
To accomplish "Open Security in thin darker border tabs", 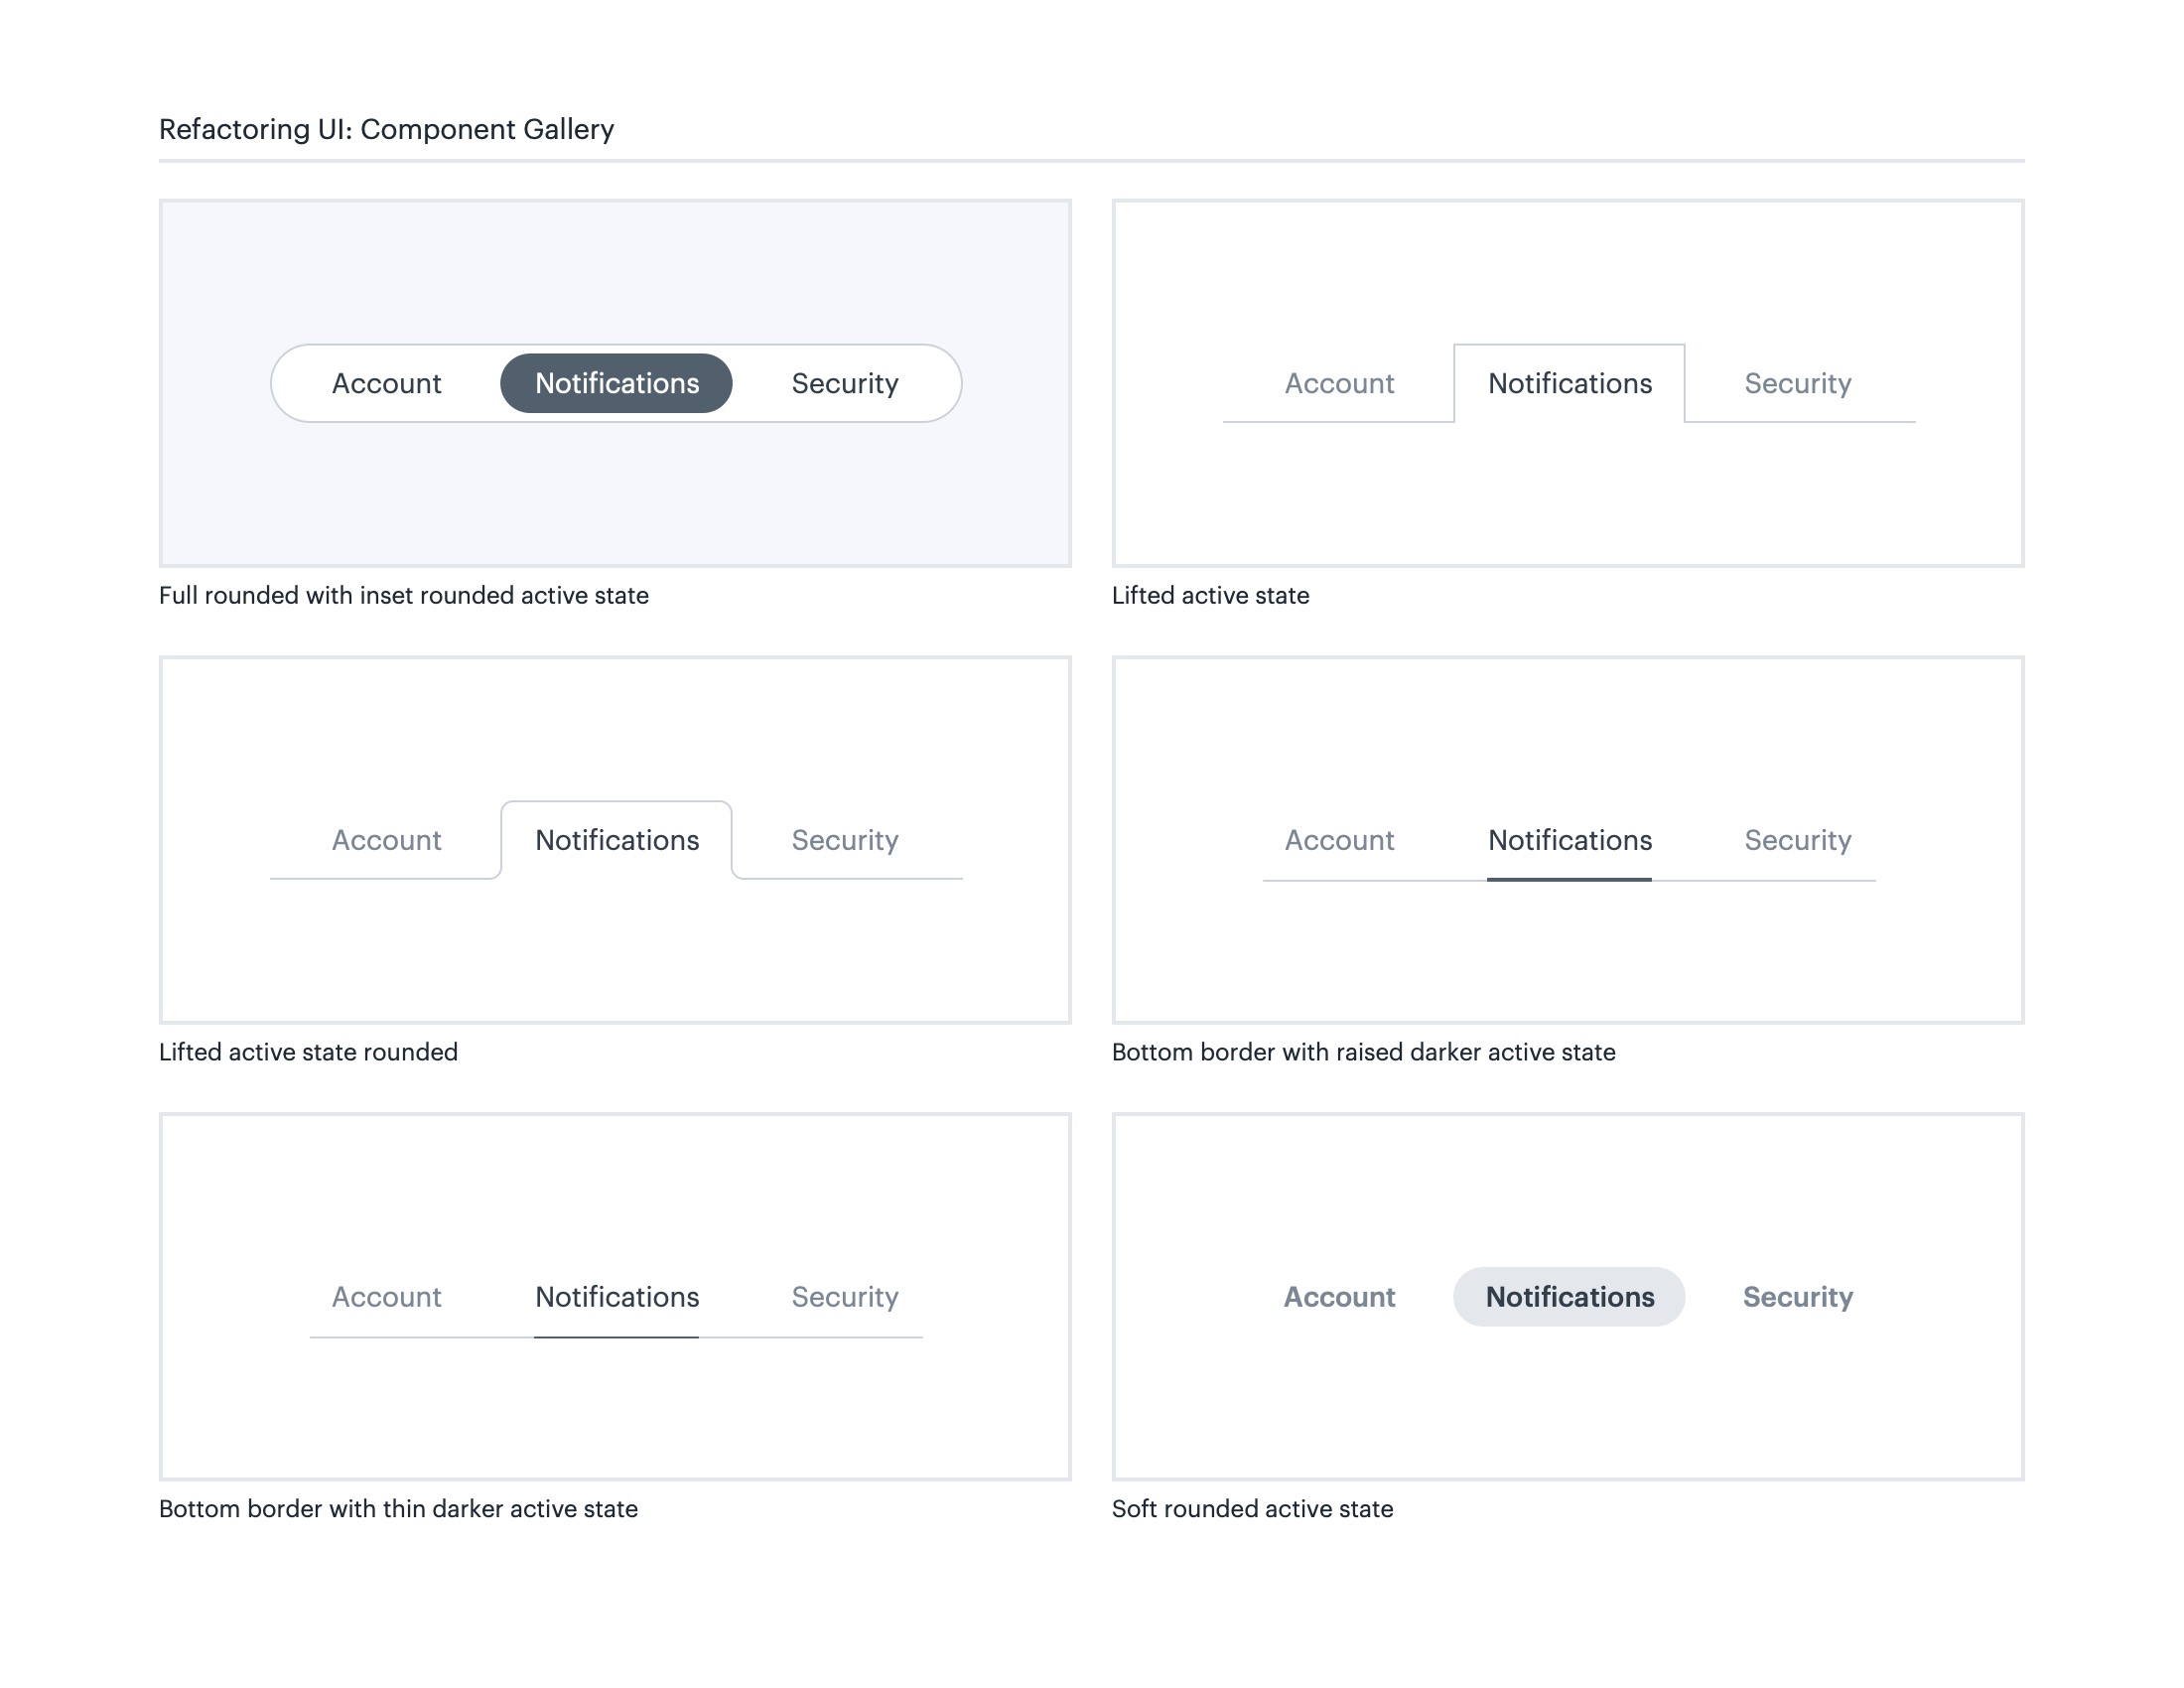I will 845,1297.
